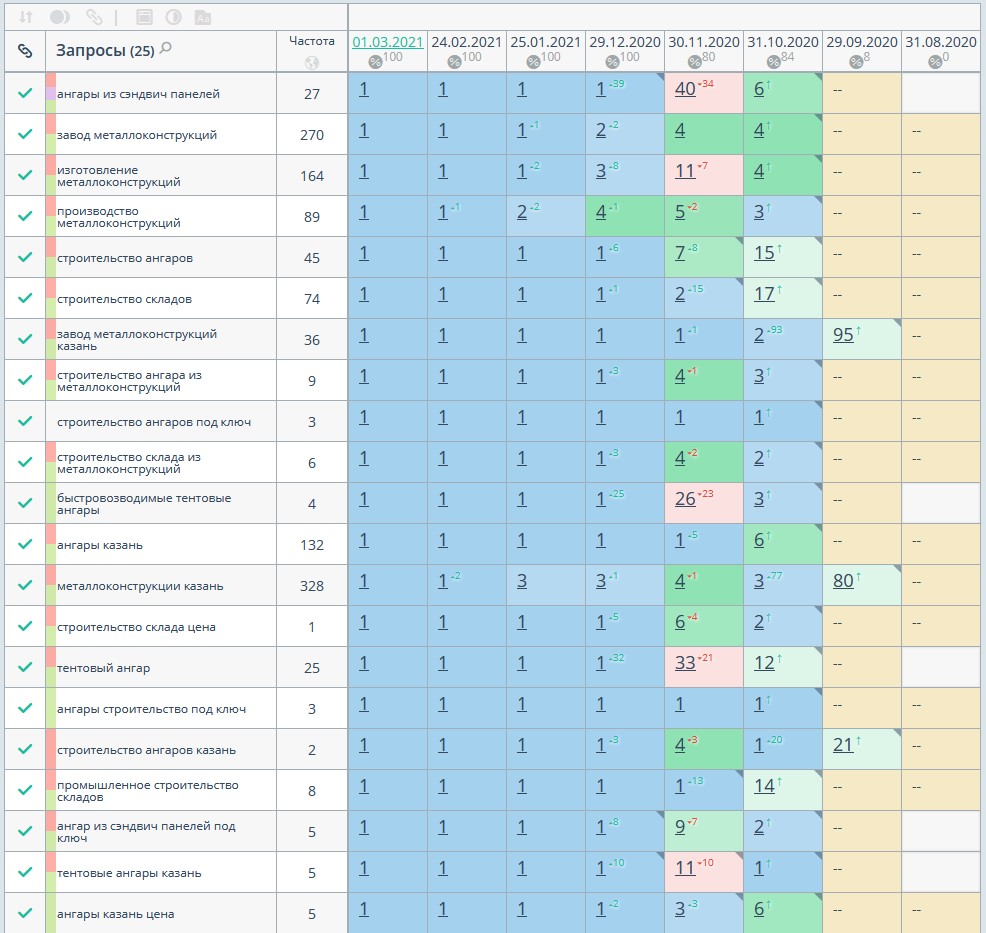Click the Aa text toolbar icon

203,17
